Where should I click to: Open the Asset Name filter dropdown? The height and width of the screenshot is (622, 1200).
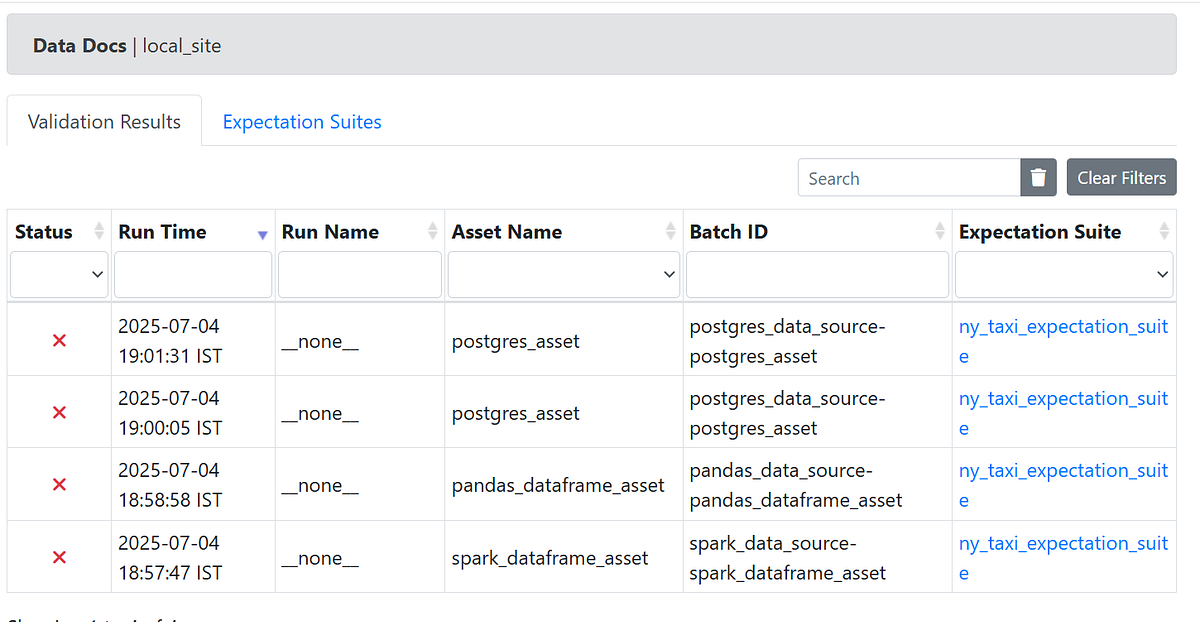coord(563,273)
